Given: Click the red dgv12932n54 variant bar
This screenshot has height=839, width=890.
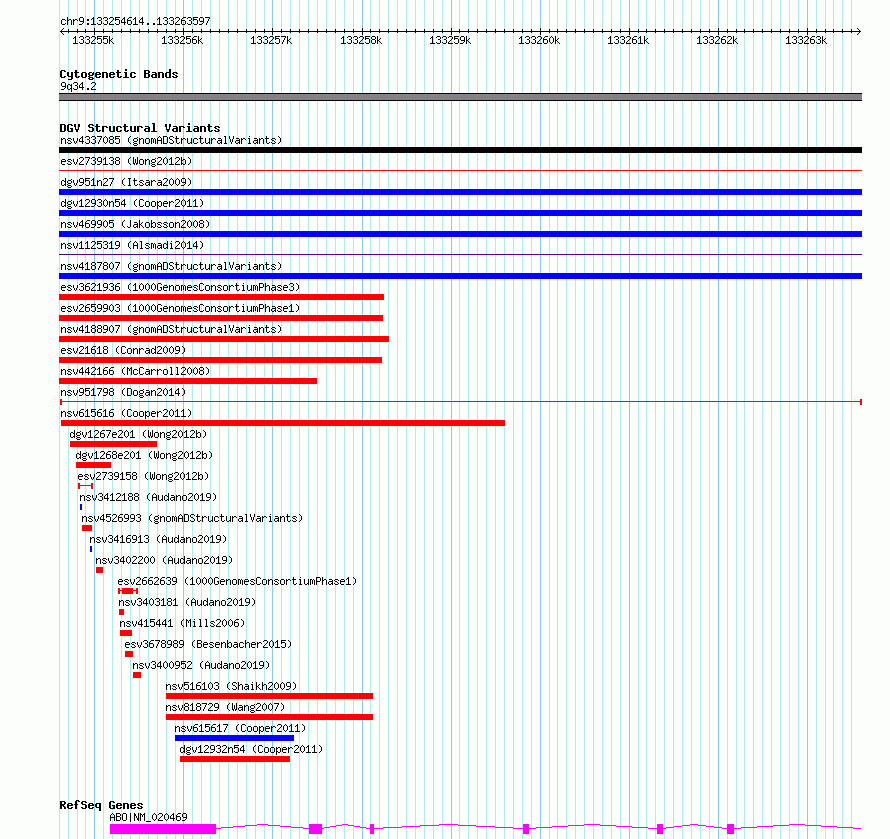Looking at the screenshot, I should tap(235, 759).
